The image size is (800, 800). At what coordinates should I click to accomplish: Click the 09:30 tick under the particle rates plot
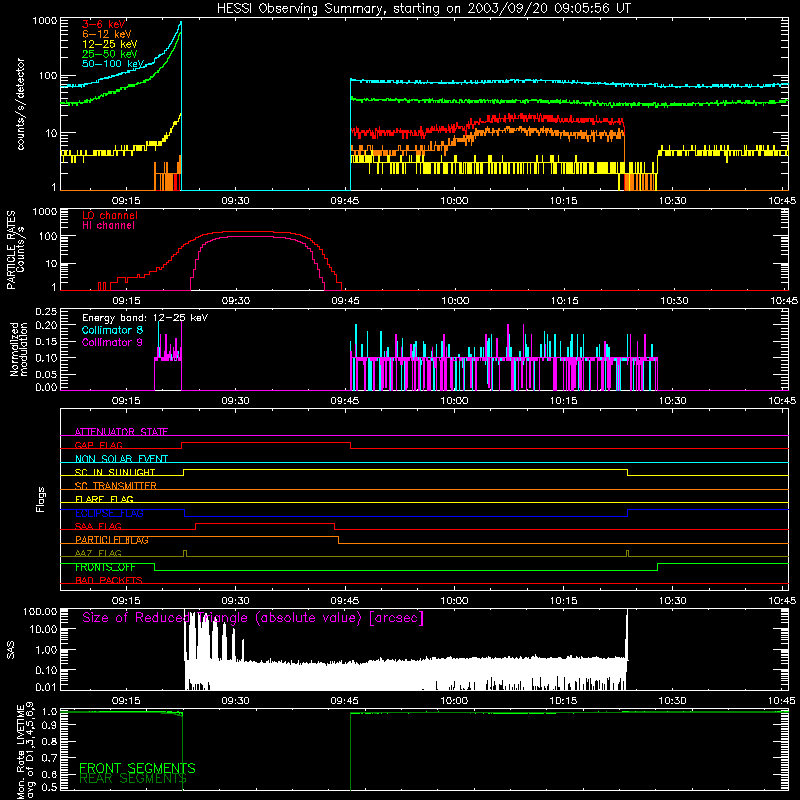tap(236, 301)
